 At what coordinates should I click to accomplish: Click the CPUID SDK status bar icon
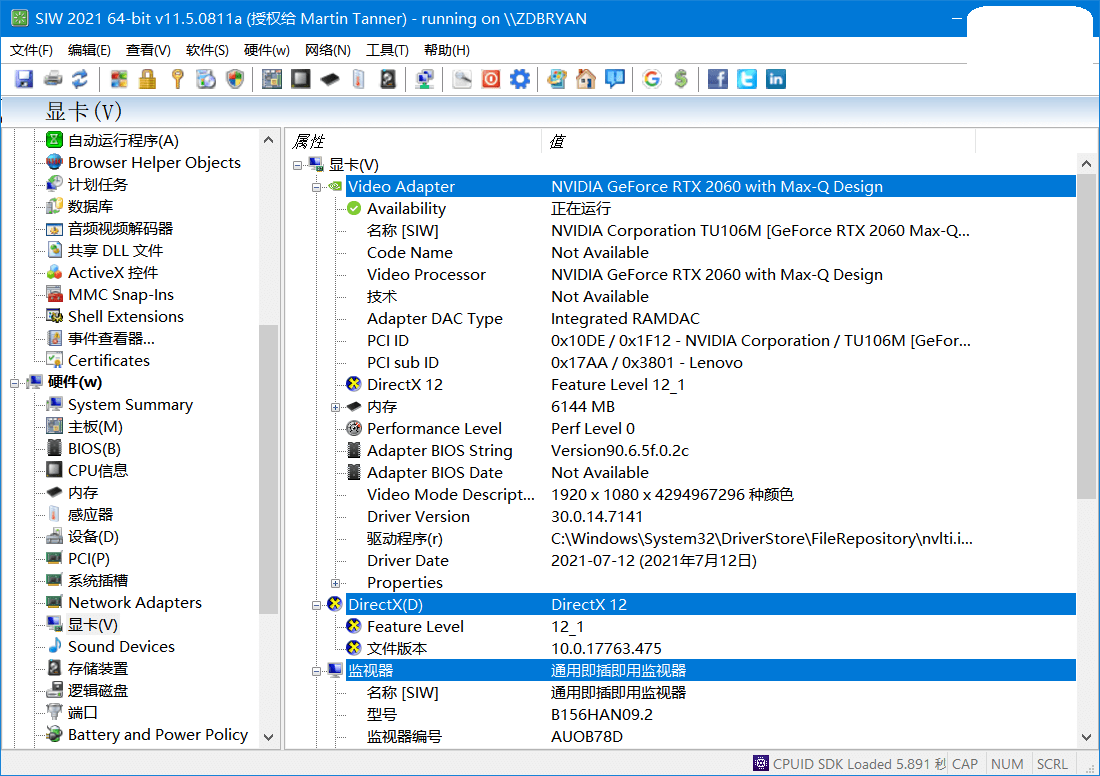pyautogui.click(x=760, y=763)
